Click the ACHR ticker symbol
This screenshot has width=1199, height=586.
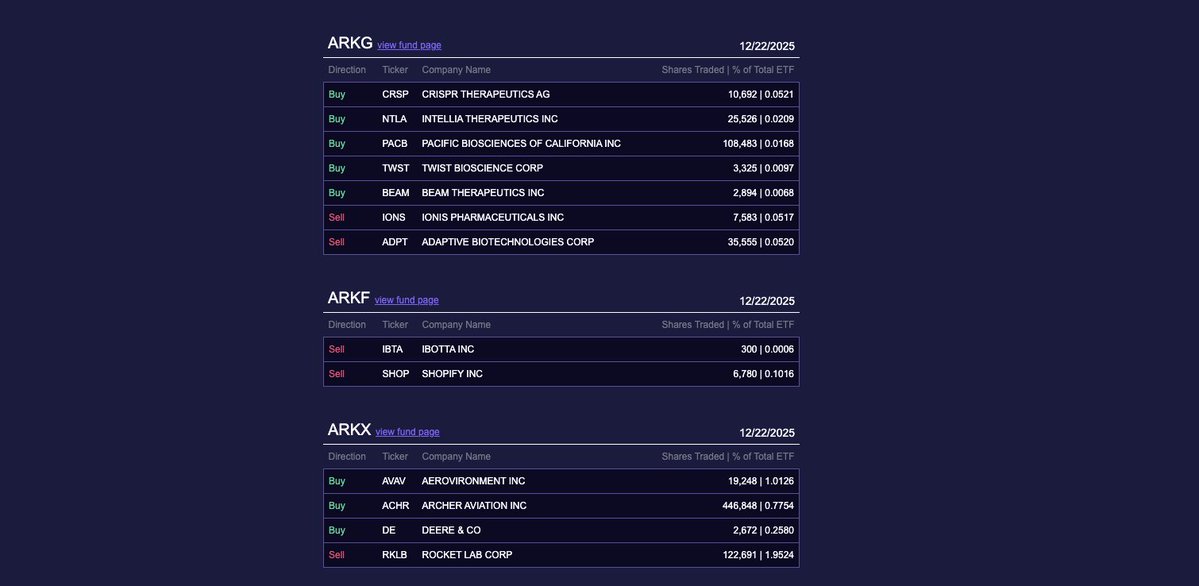point(395,506)
